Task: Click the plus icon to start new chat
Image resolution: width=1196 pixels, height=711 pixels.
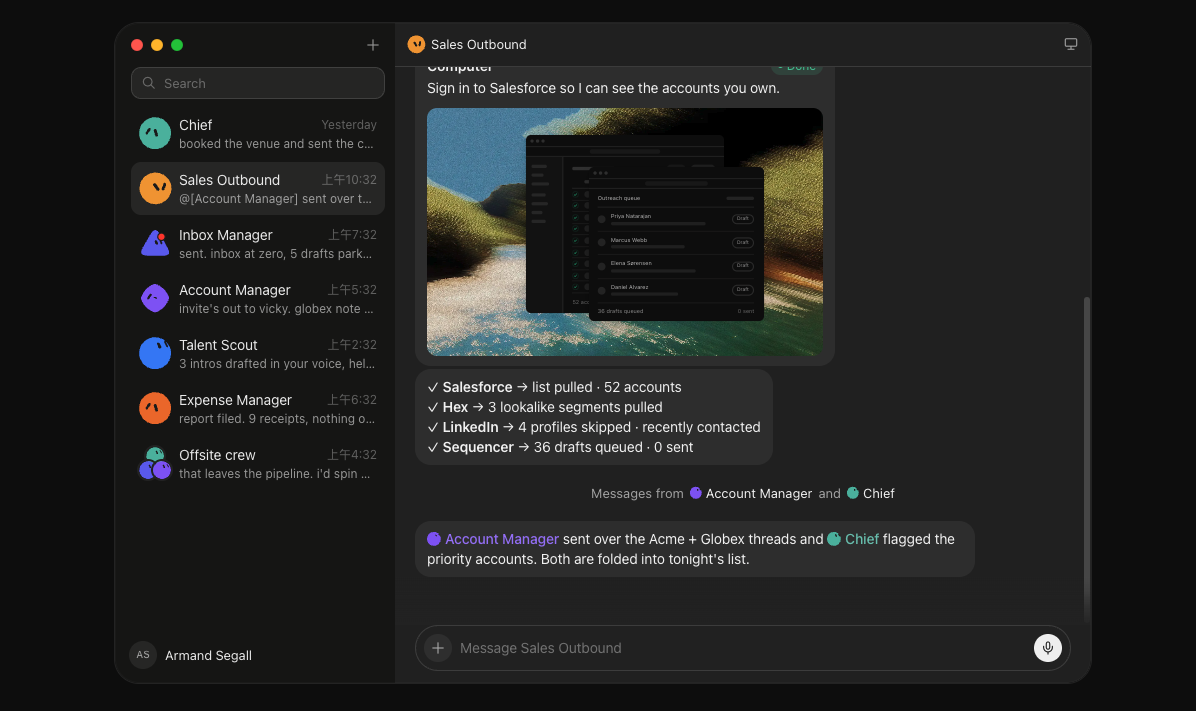Action: [x=372, y=45]
